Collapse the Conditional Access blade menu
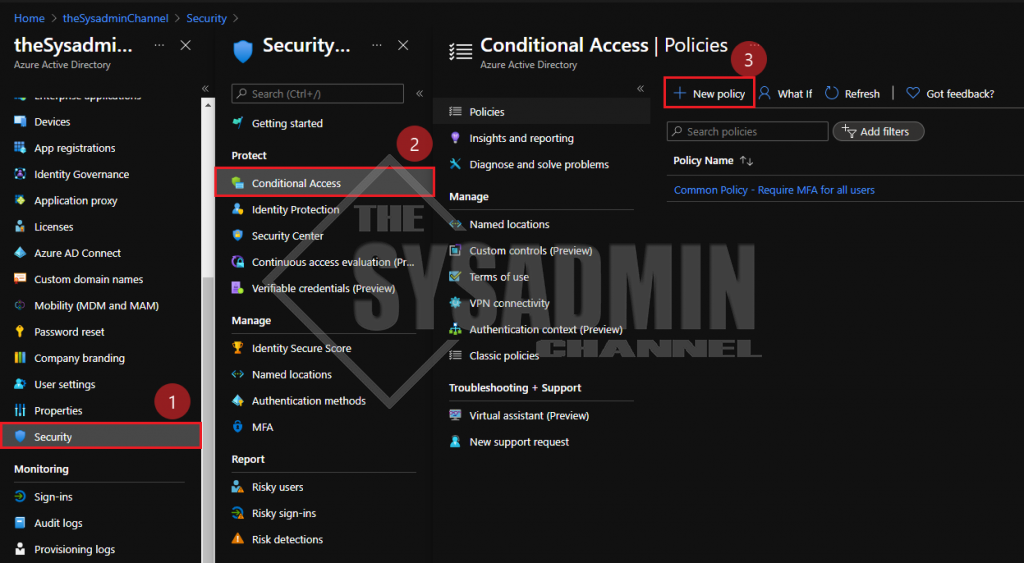Image resolution: width=1024 pixels, height=563 pixels. pyautogui.click(x=641, y=88)
